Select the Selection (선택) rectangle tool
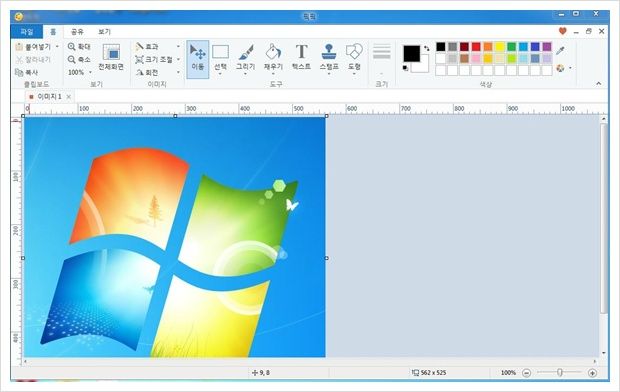This screenshot has height=392, width=620. pyautogui.click(x=220, y=58)
